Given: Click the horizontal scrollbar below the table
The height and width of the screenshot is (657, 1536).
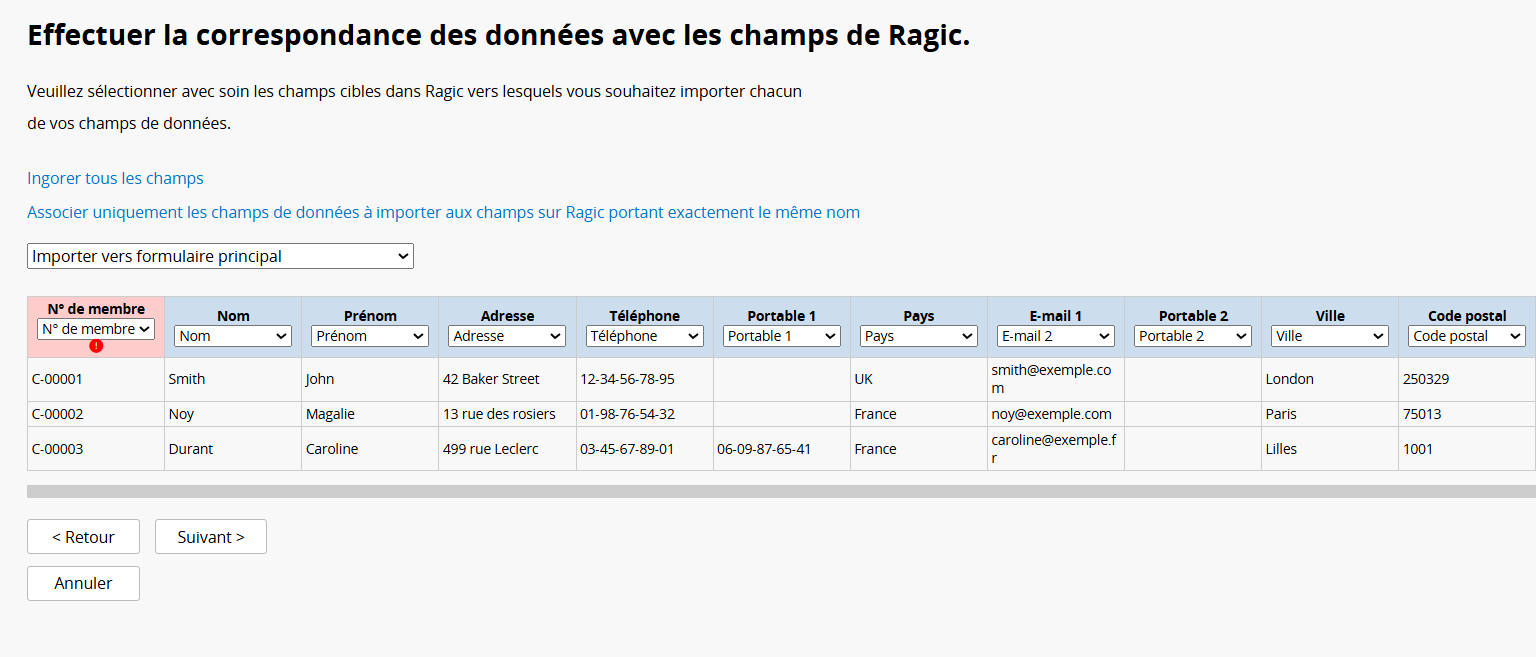Looking at the screenshot, I should (x=780, y=491).
